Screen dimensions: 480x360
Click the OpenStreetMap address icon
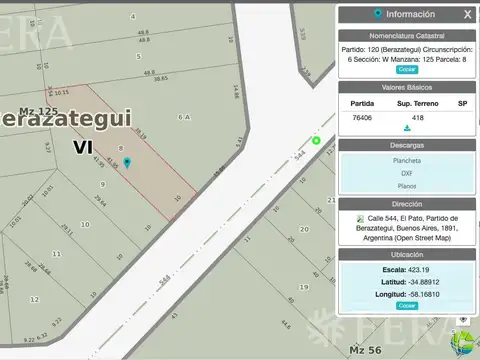(x=360, y=219)
